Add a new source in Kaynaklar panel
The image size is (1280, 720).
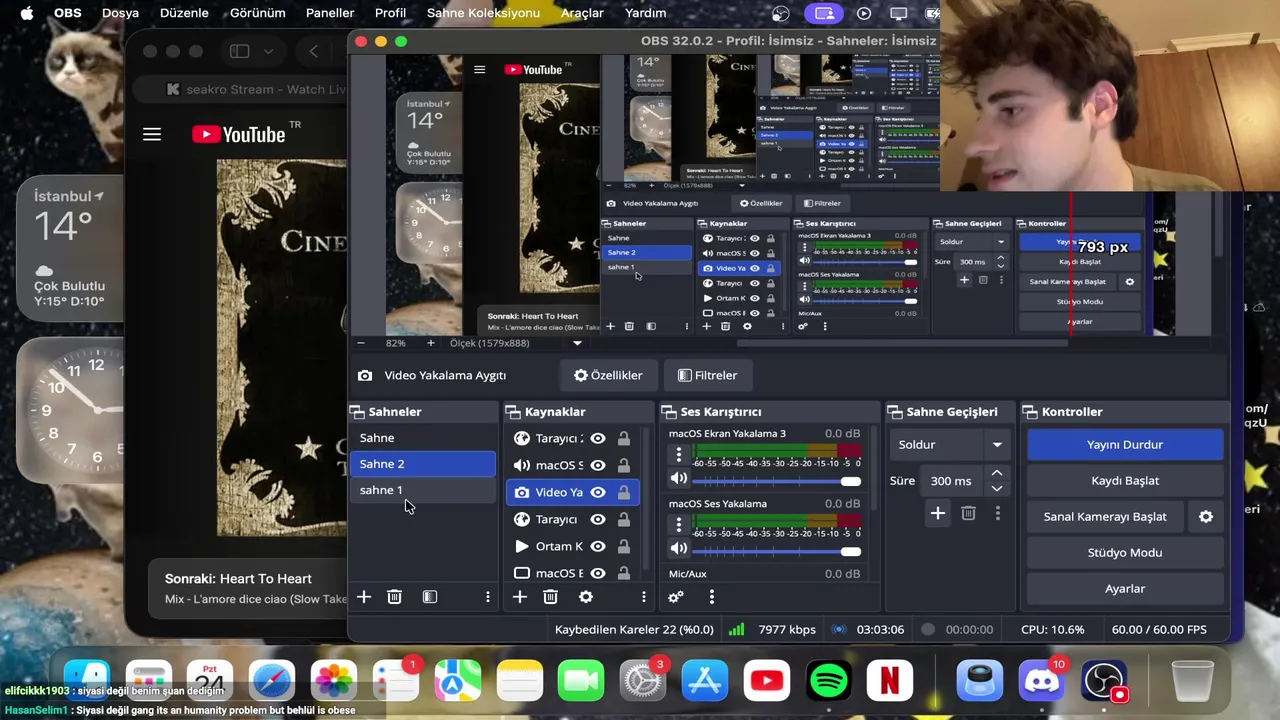point(520,597)
